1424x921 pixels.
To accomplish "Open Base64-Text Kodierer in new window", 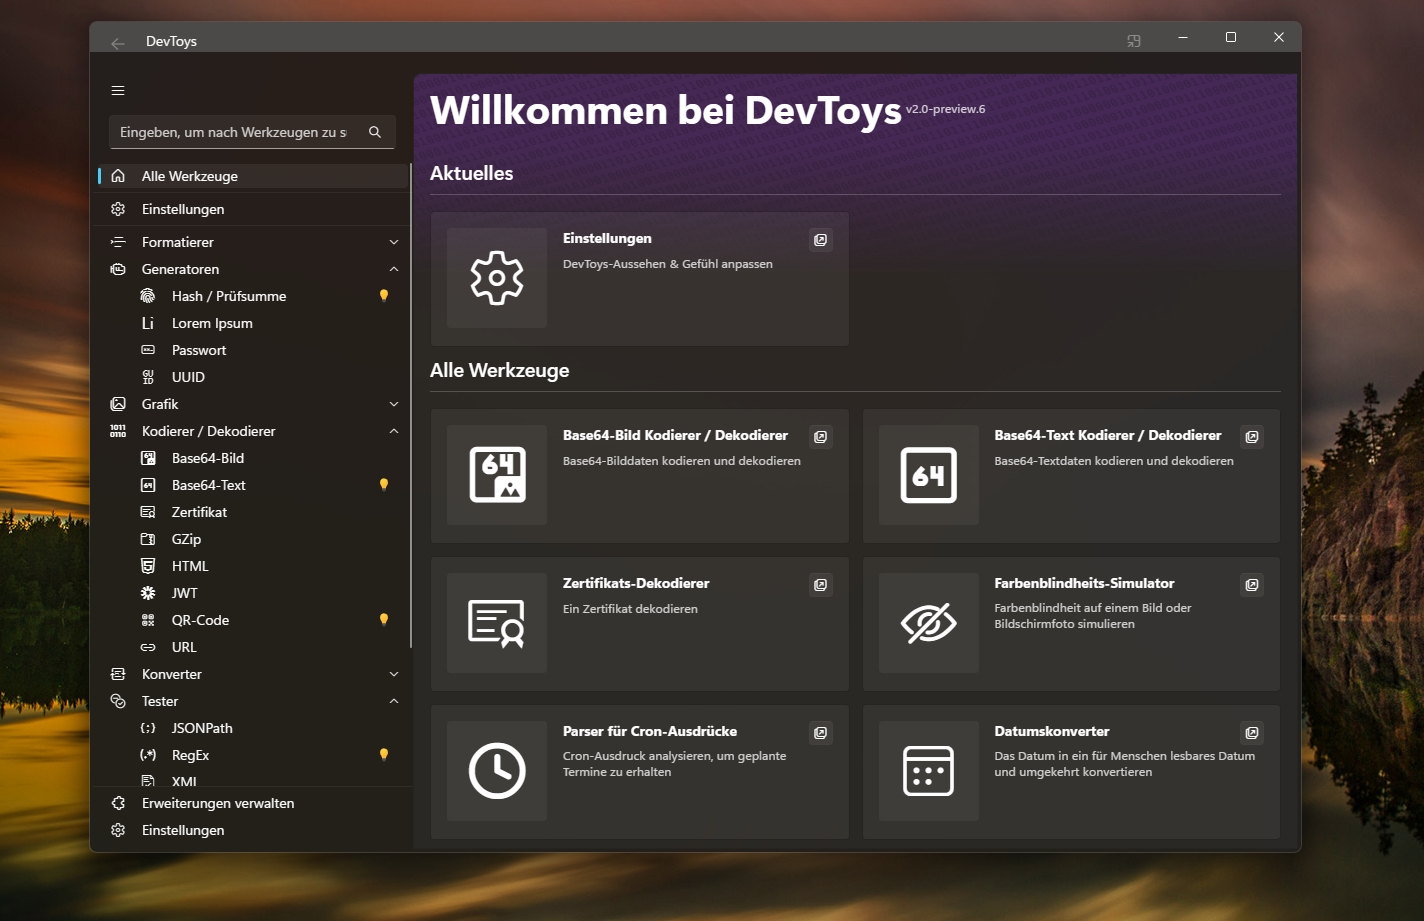I will [1252, 437].
